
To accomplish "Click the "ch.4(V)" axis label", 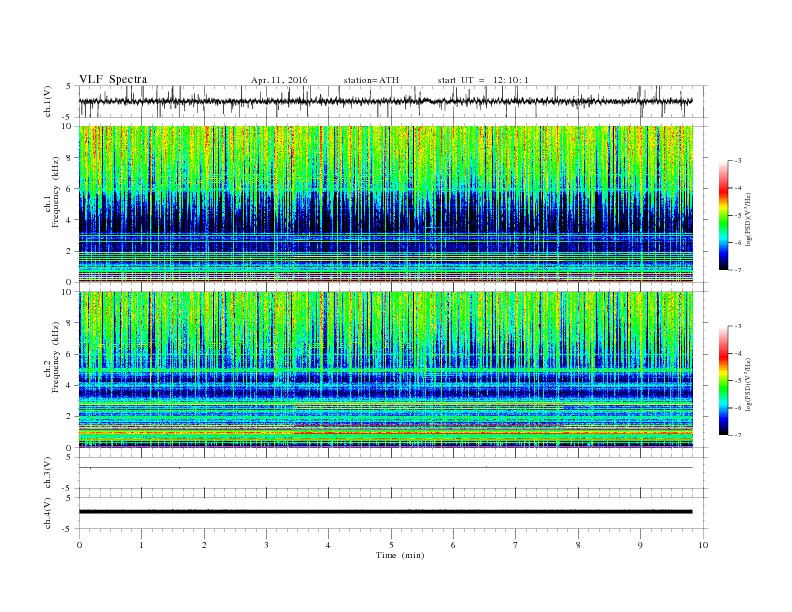I will pos(48,513).
